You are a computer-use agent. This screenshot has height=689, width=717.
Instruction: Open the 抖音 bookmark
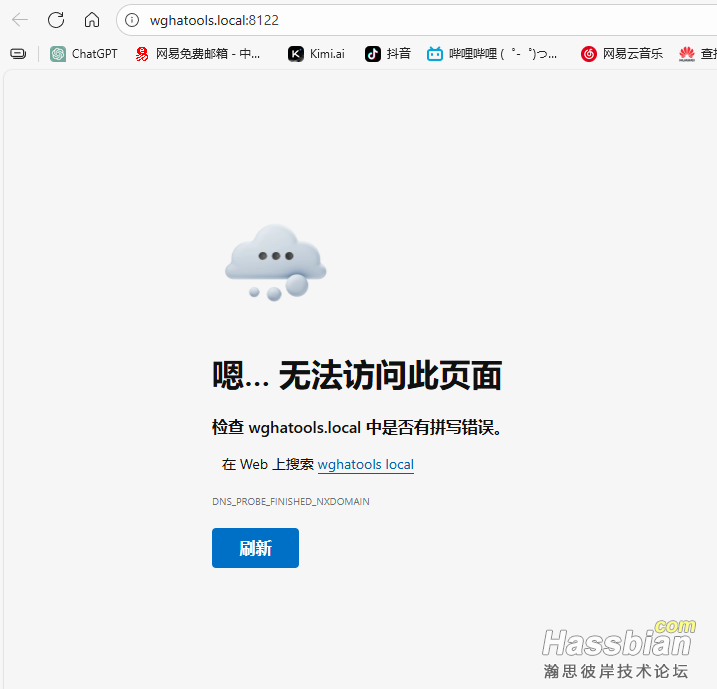click(388, 54)
